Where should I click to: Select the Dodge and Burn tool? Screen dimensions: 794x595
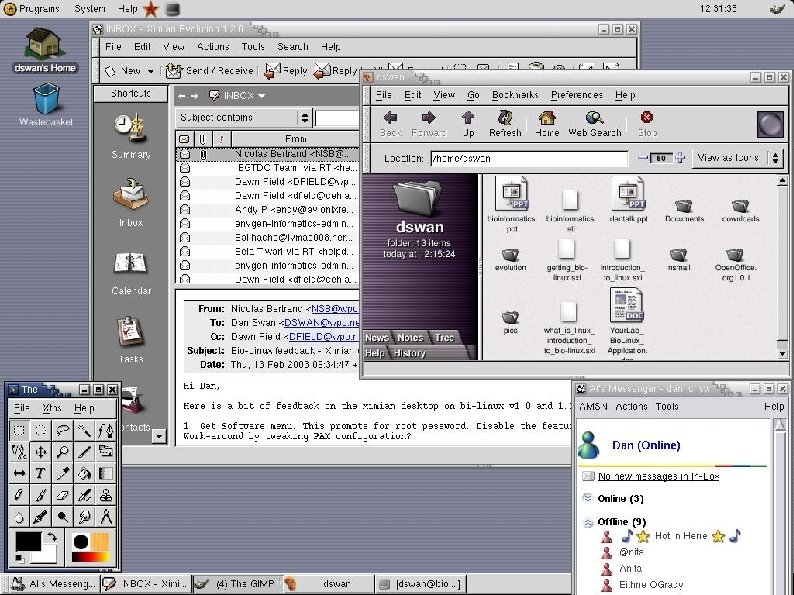point(62,517)
